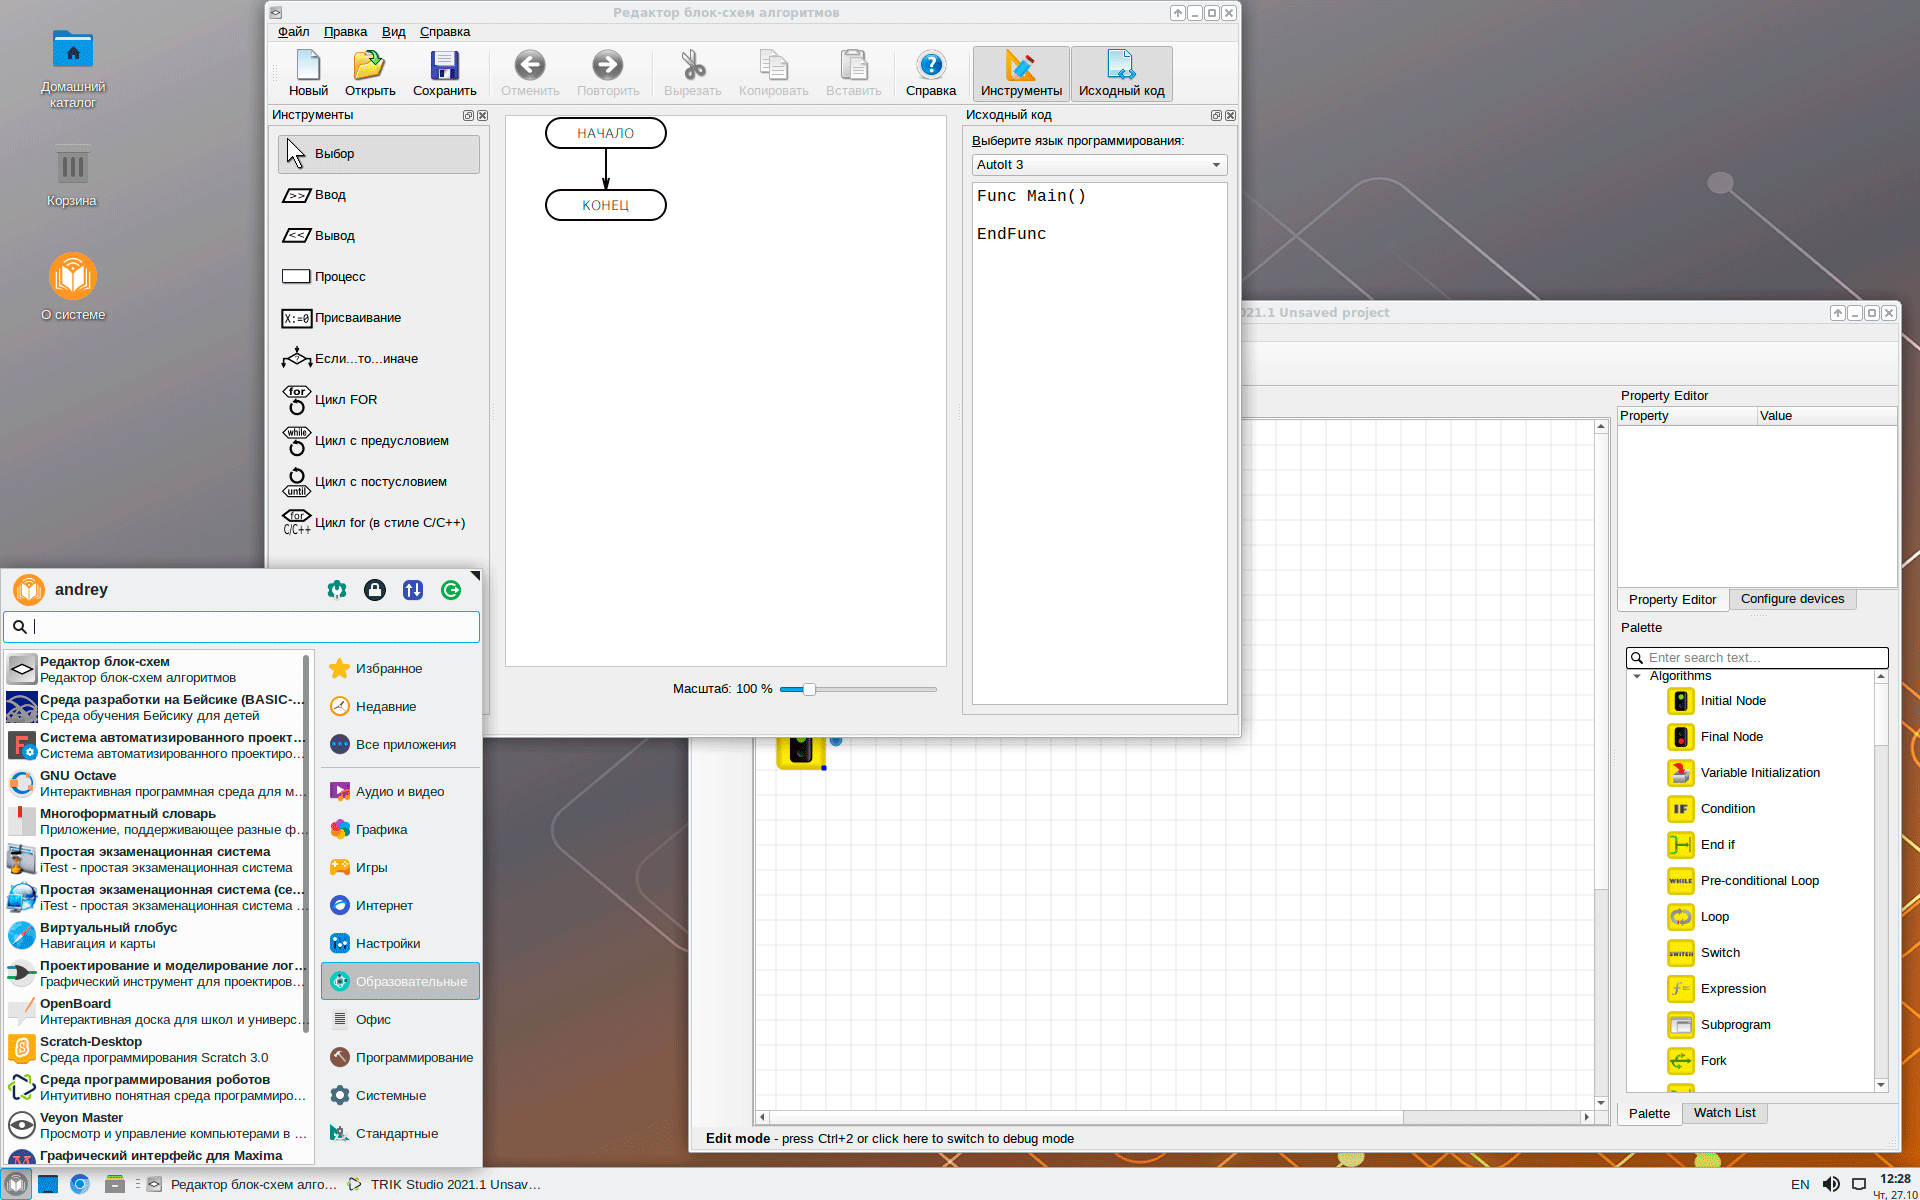Image resolution: width=1920 pixels, height=1200 pixels.
Task: Toggle the Исходный код panel button
Action: (1121, 74)
